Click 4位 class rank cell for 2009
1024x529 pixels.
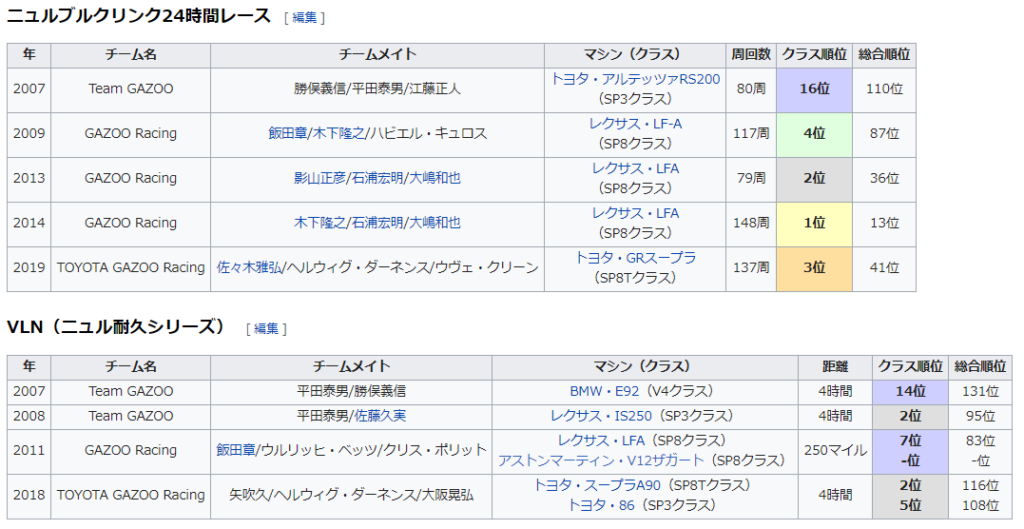814,135
